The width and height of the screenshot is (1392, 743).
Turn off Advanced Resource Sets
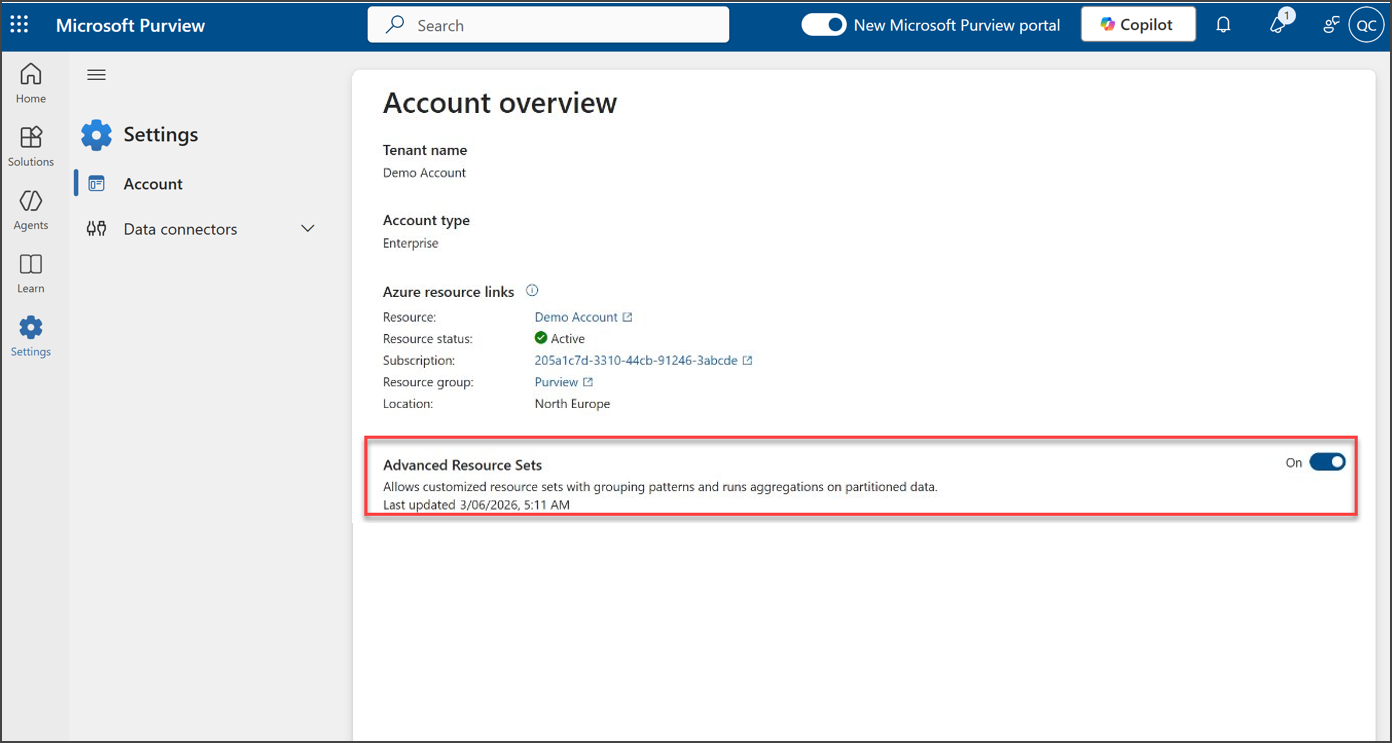pyautogui.click(x=1327, y=461)
